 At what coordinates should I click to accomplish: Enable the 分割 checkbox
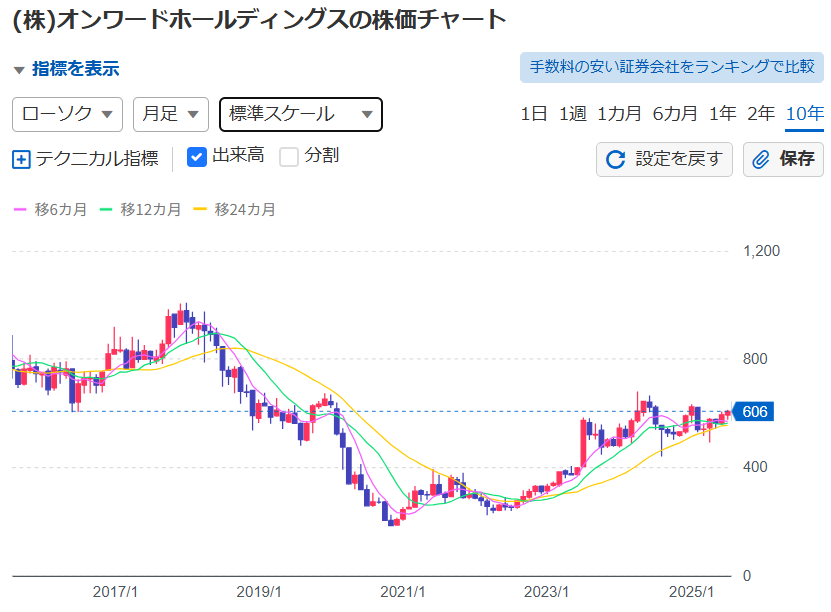coord(289,157)
